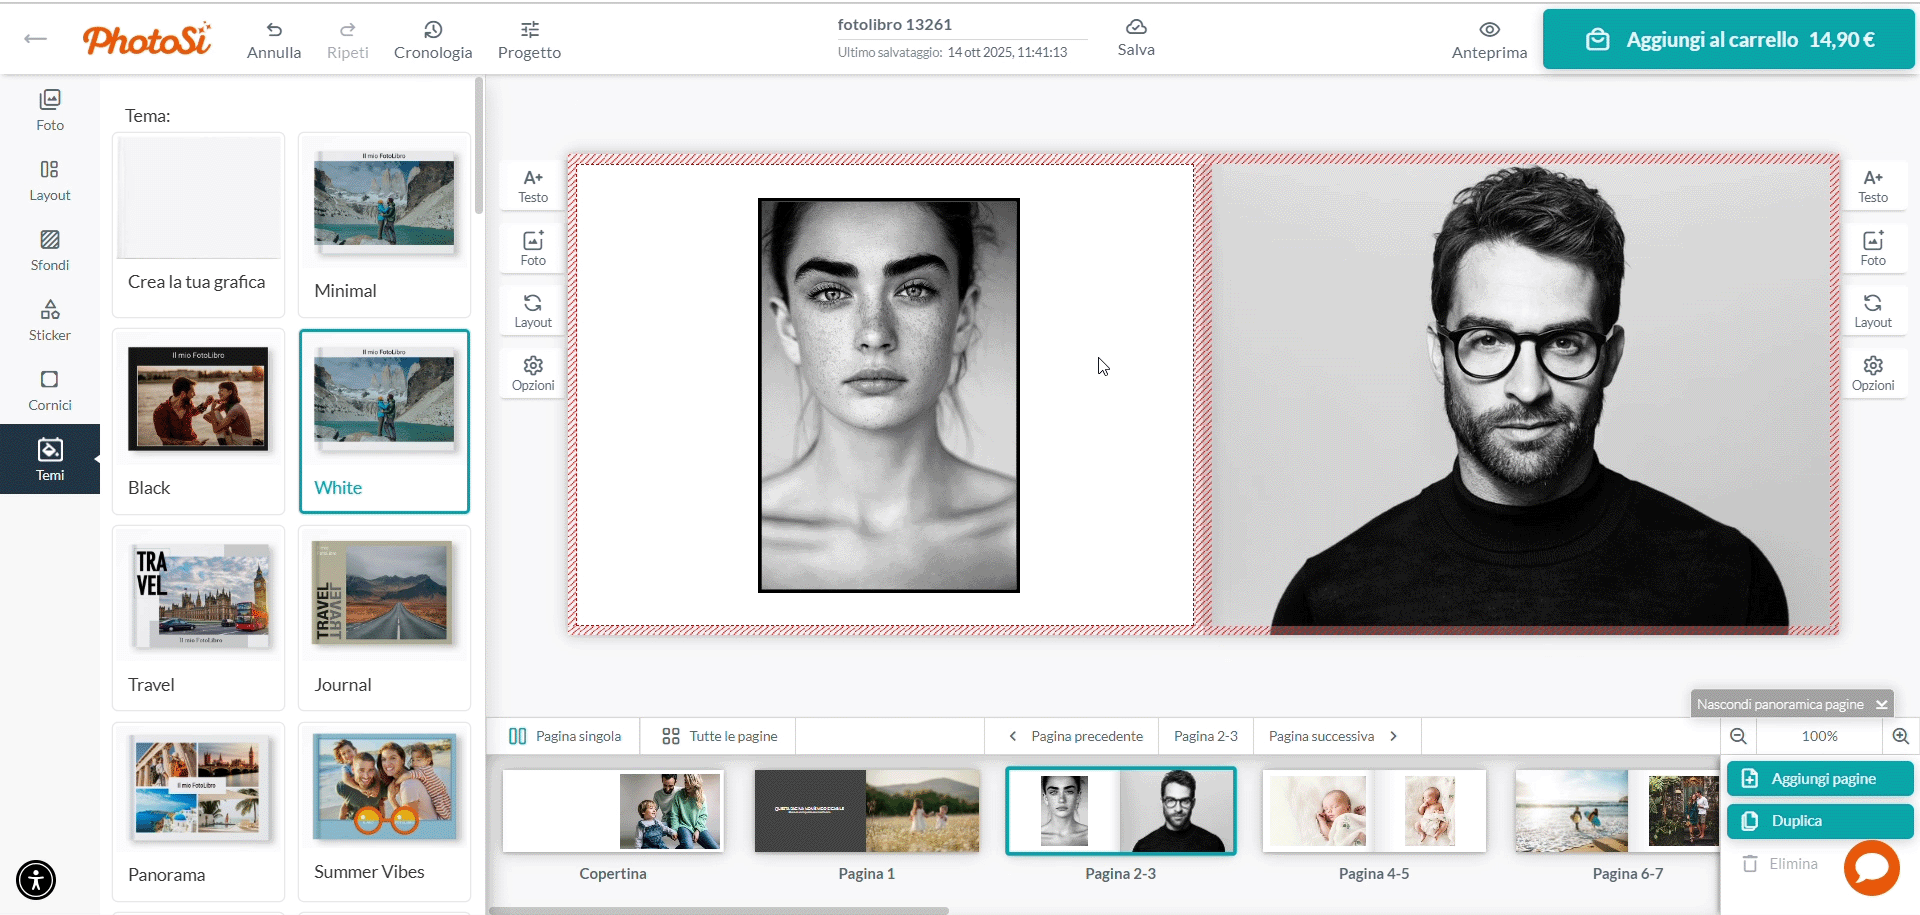Redo with the Ripeti button

(348, 40)
